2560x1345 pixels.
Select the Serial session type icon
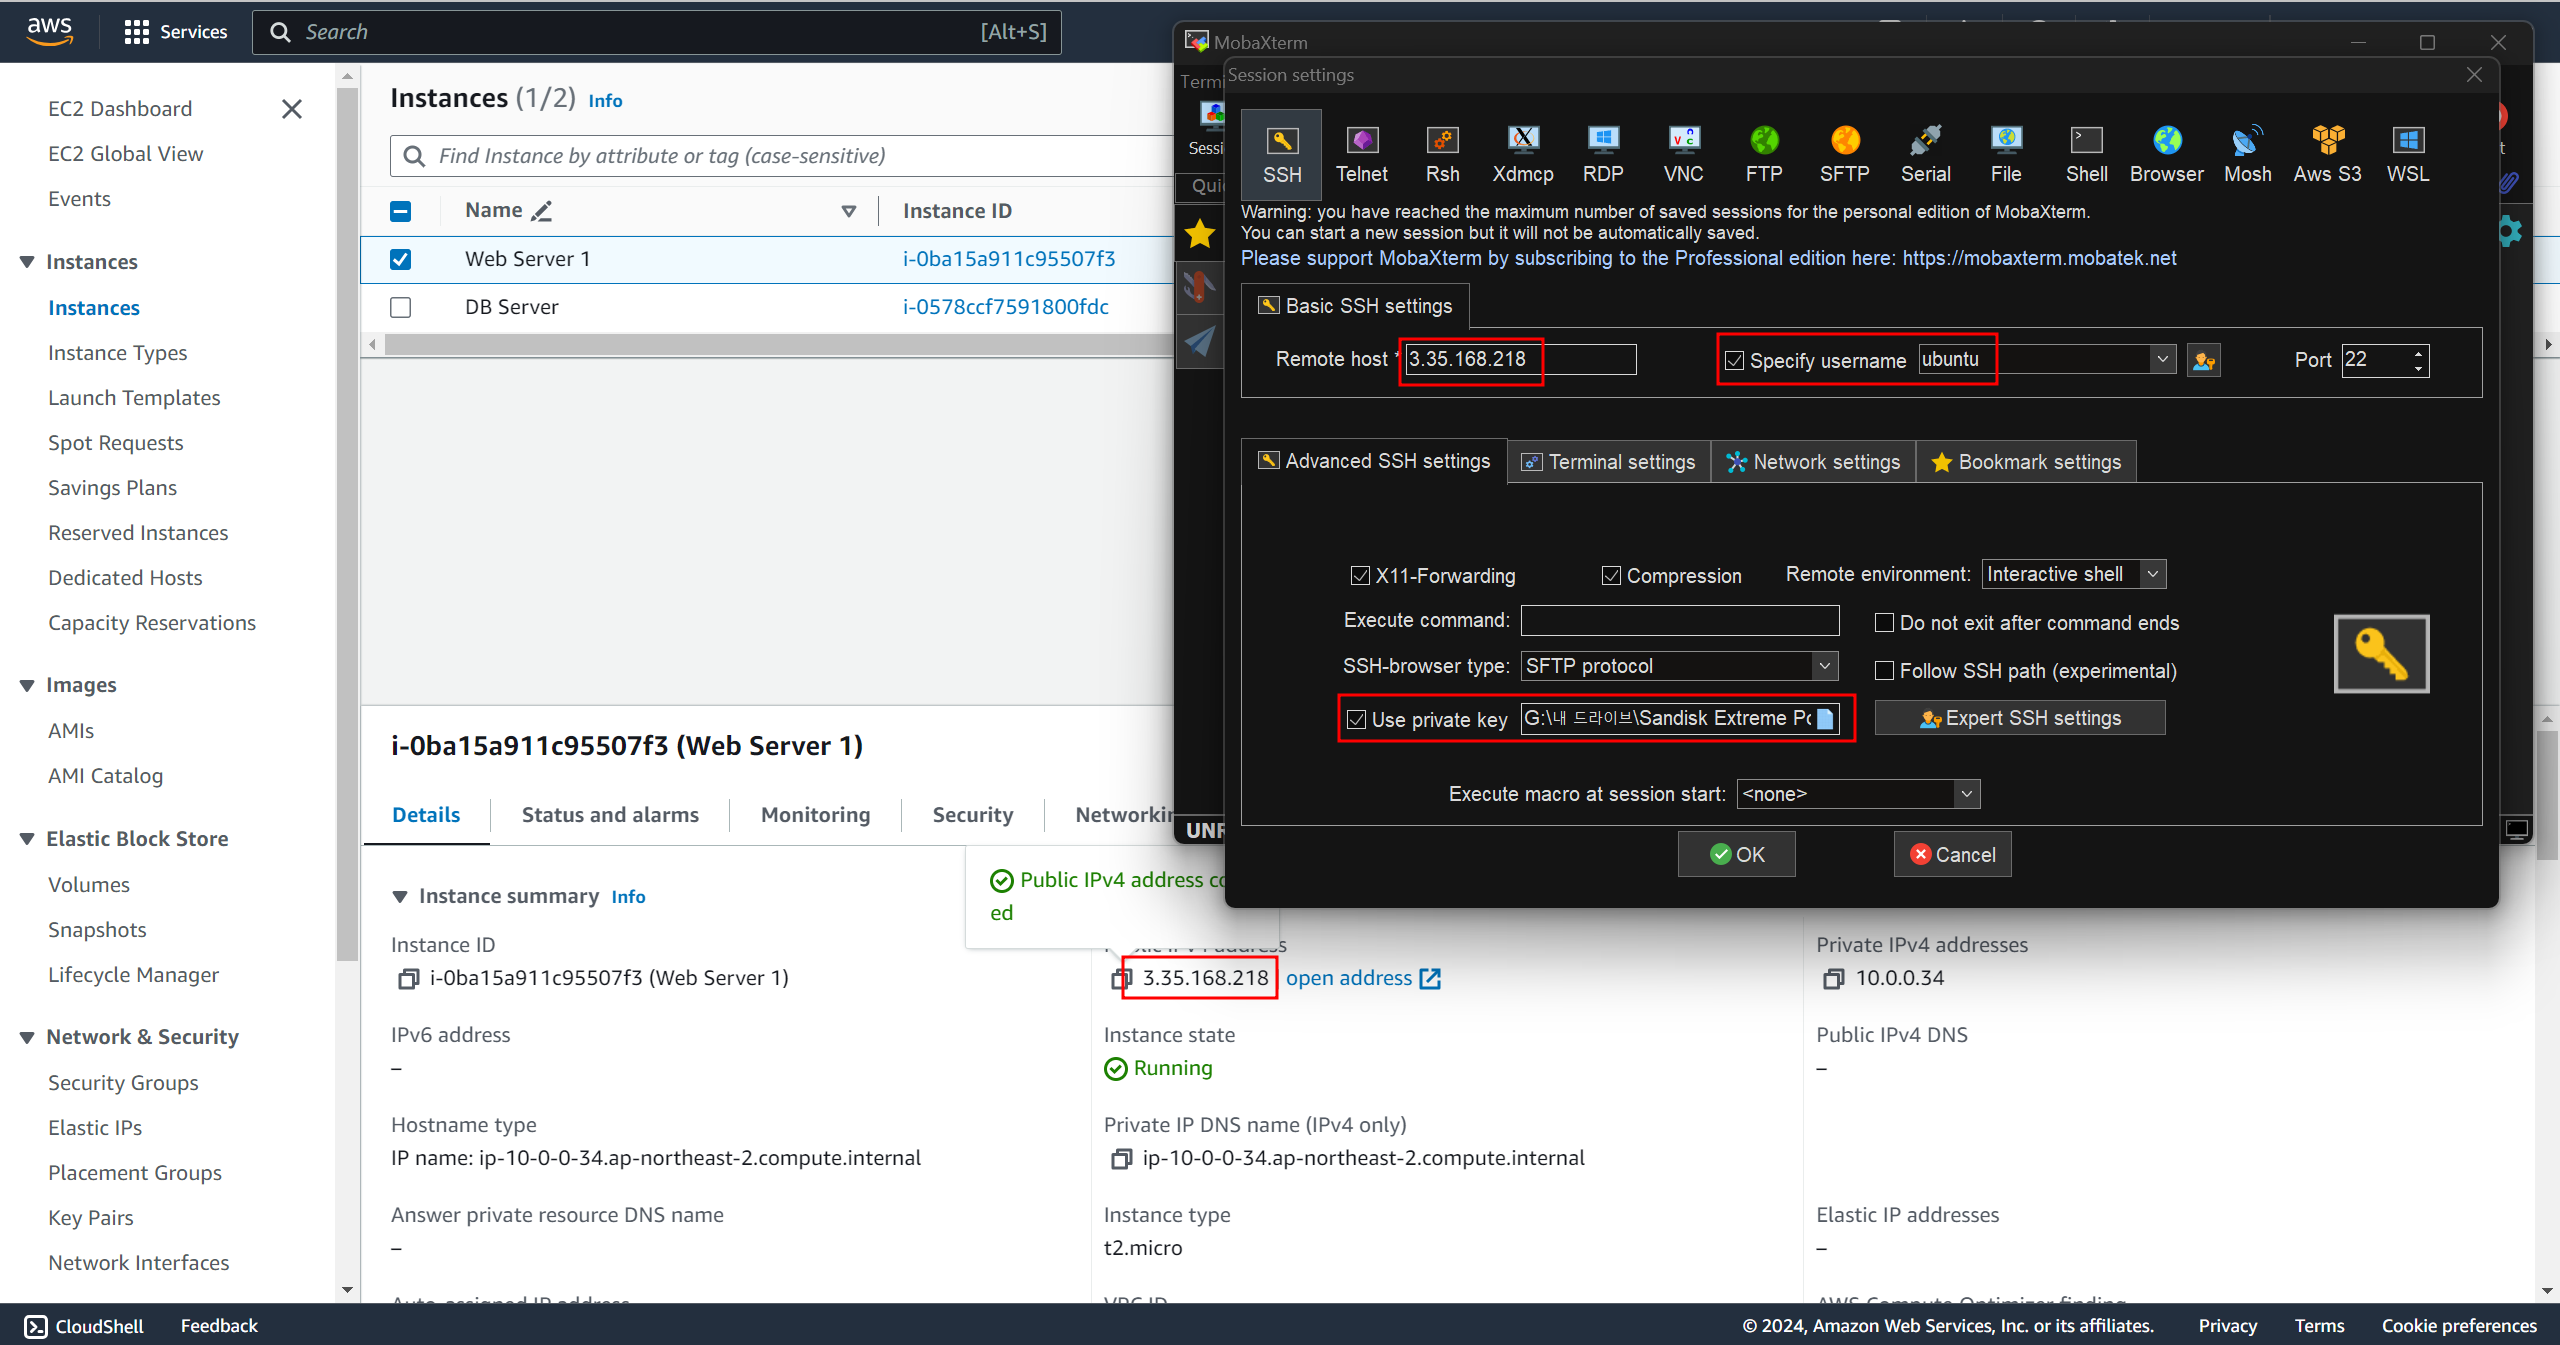[x=1926, y=153]
